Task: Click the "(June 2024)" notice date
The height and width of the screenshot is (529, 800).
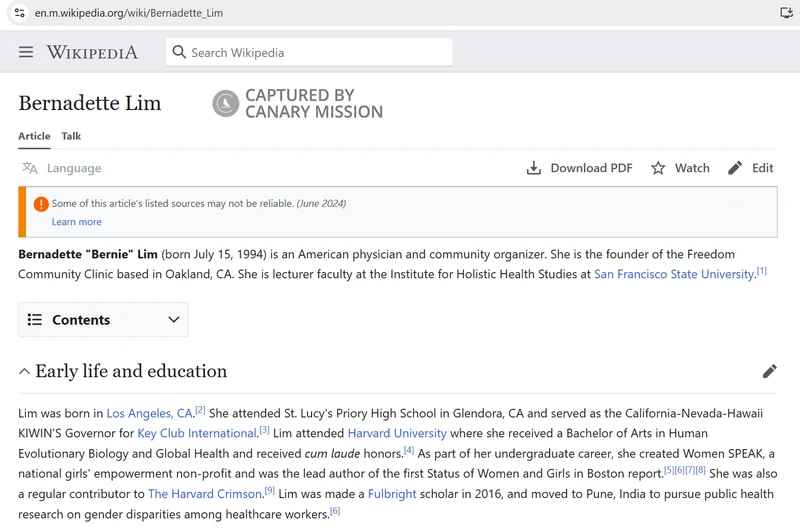Action: click(x=321, y=204)
